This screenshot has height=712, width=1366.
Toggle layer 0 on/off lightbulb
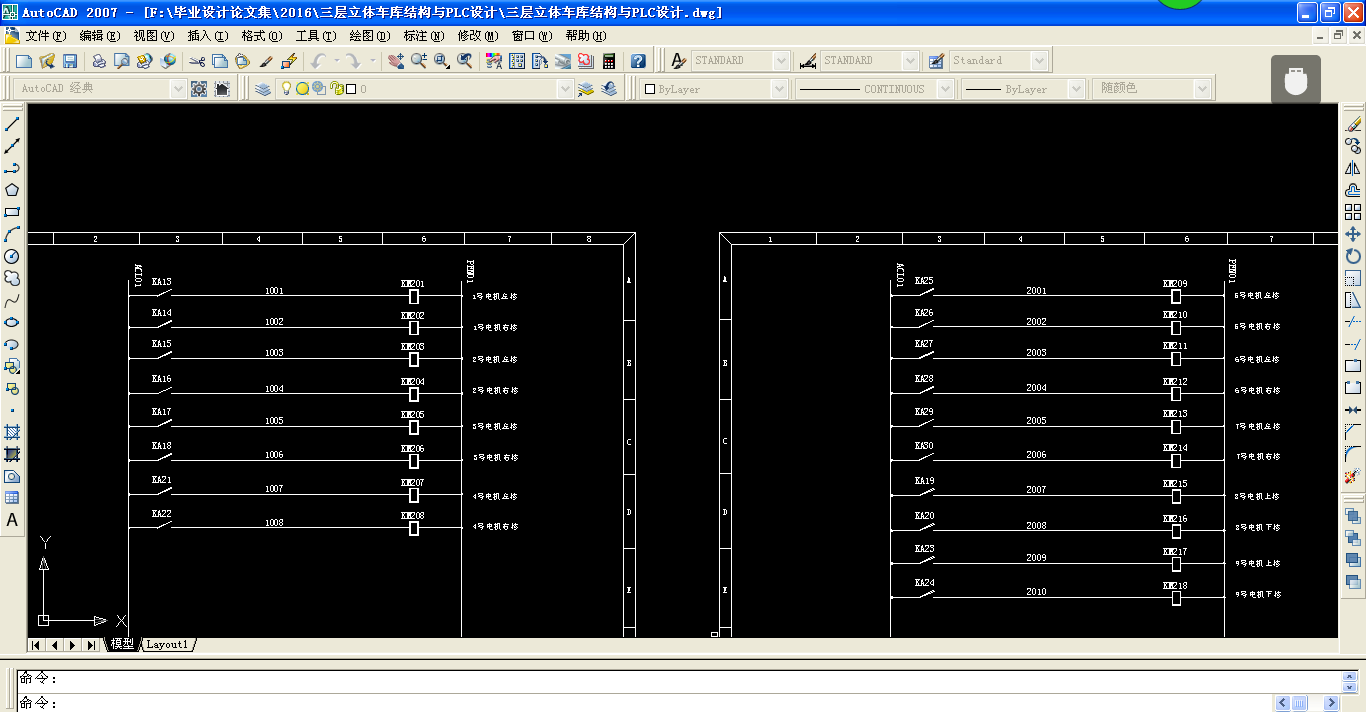click(x=286, y=89)
